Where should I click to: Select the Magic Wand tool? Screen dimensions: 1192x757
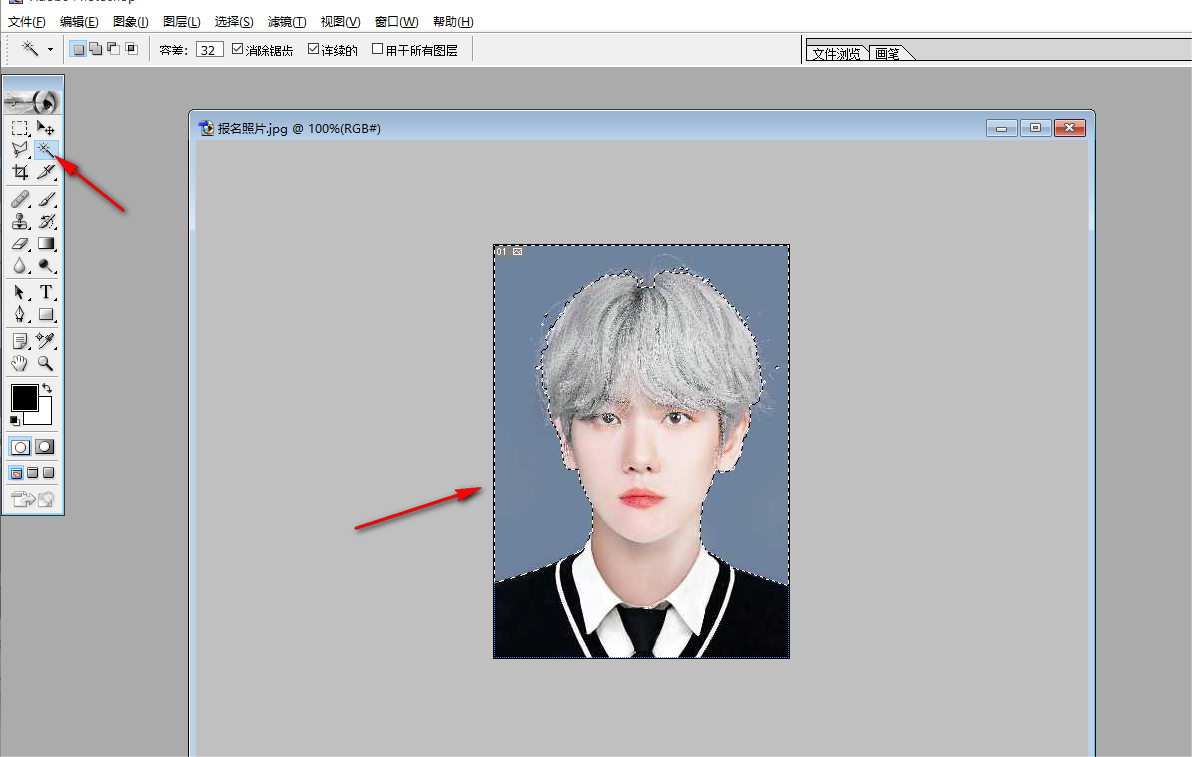pyautogui.click(x=45, y=149)
